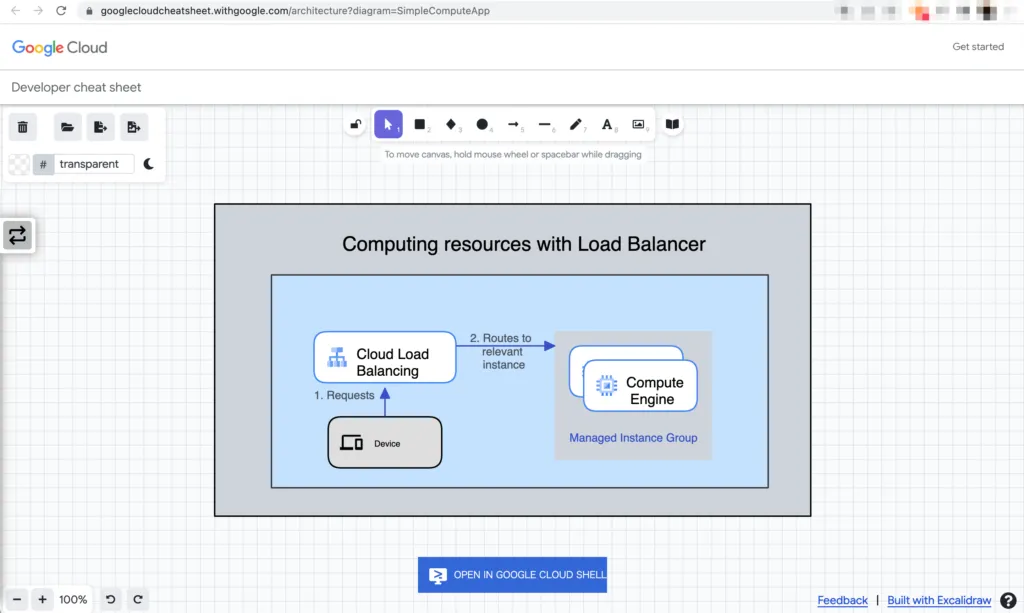
Task: Open the Library book icon
Action: [672, 124]
